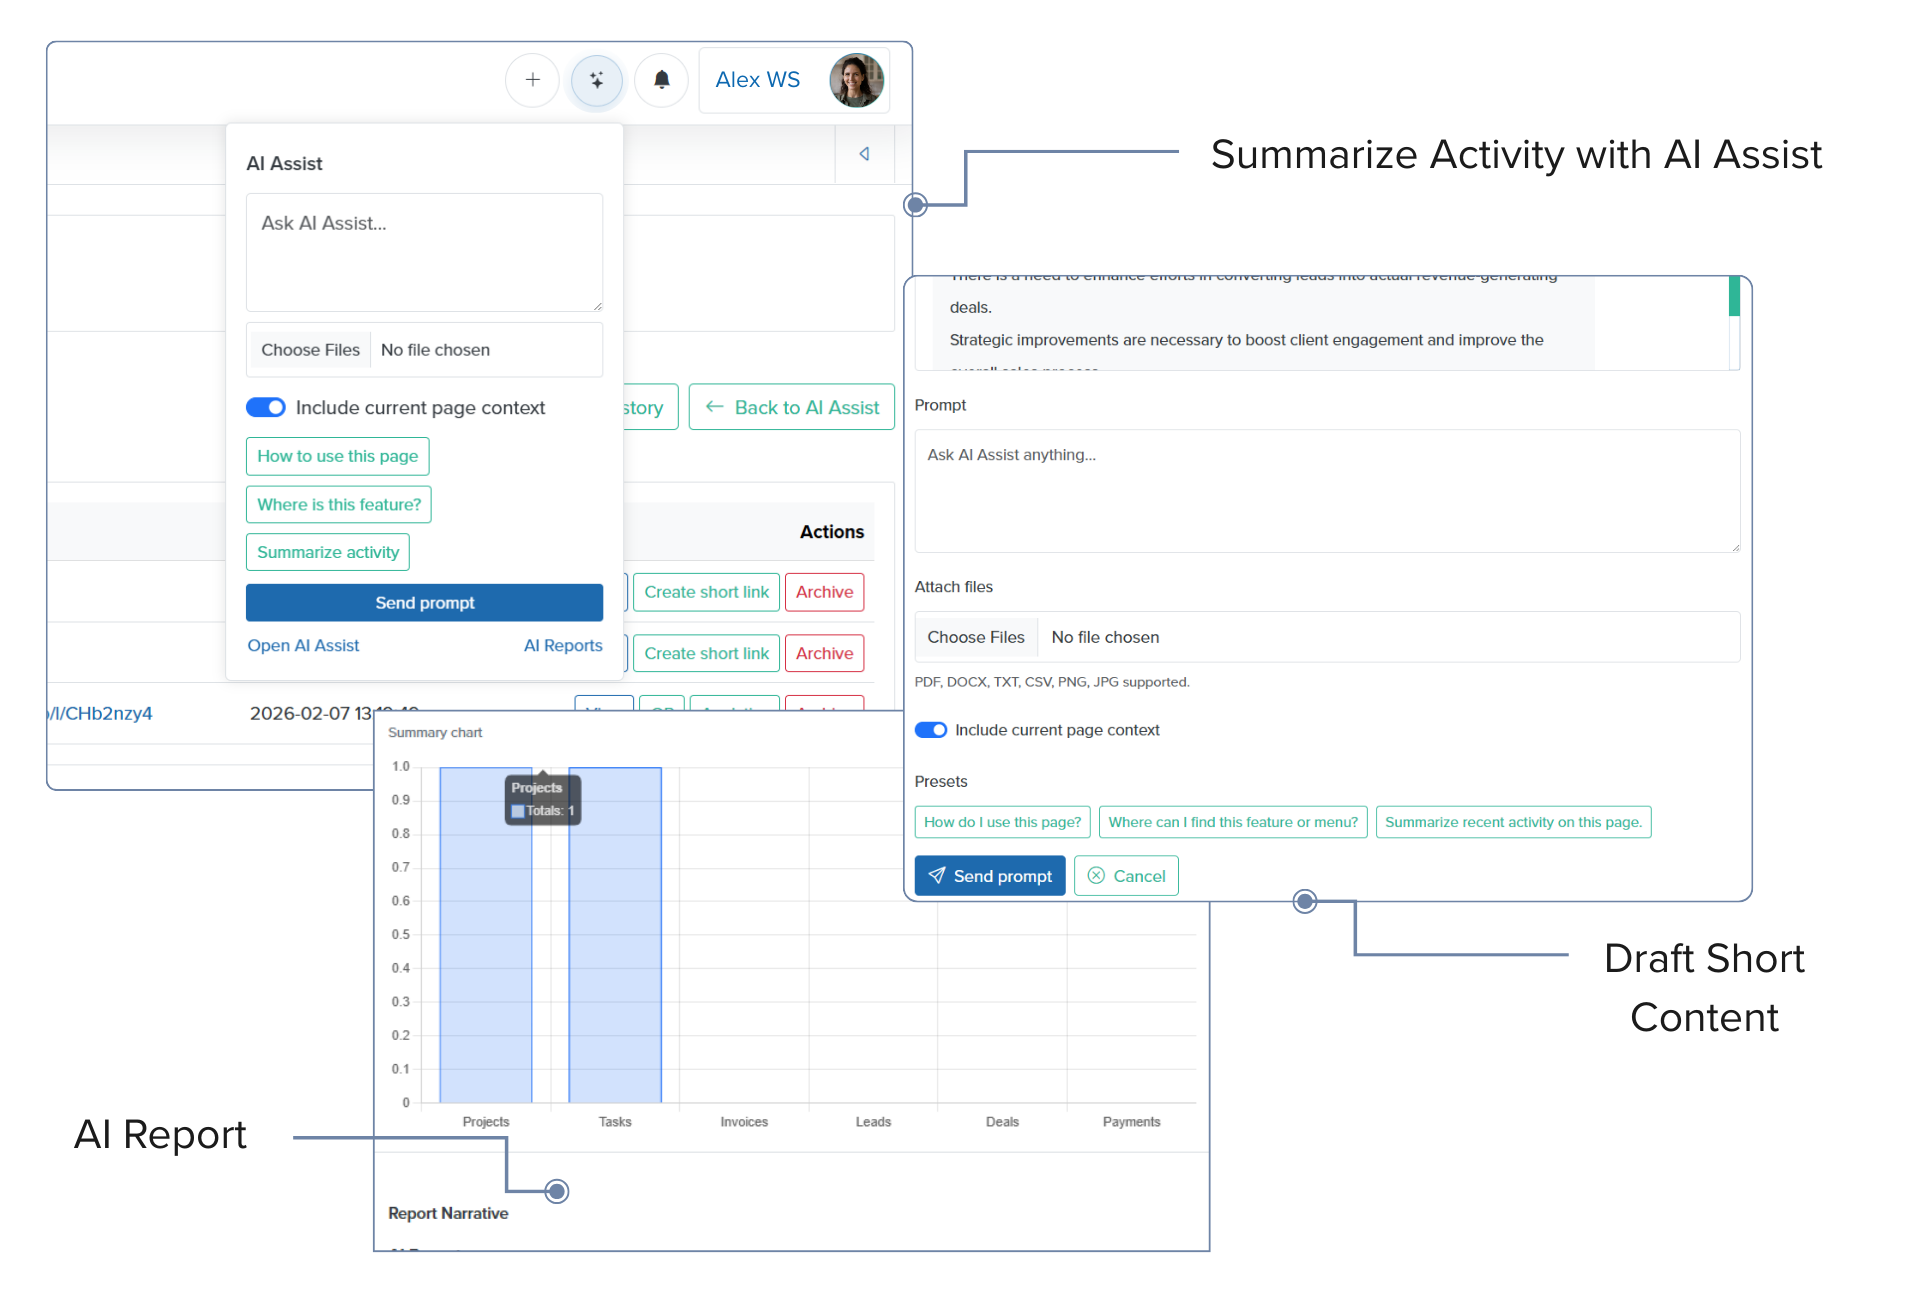The height and width of the screenshot is (1300, 1920).
Task: Collapse panel with left triangle arrow
Action: [864, 154]
